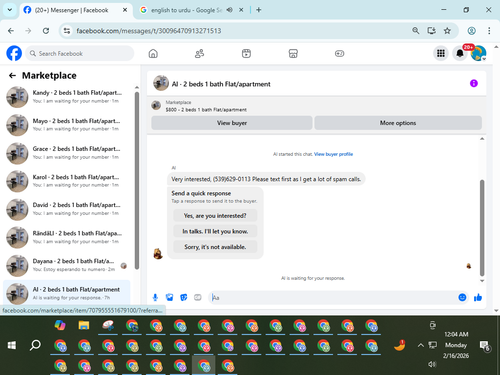Open the account profile picture menu
The image size is (500, 375).
click(x=478, y=53)
